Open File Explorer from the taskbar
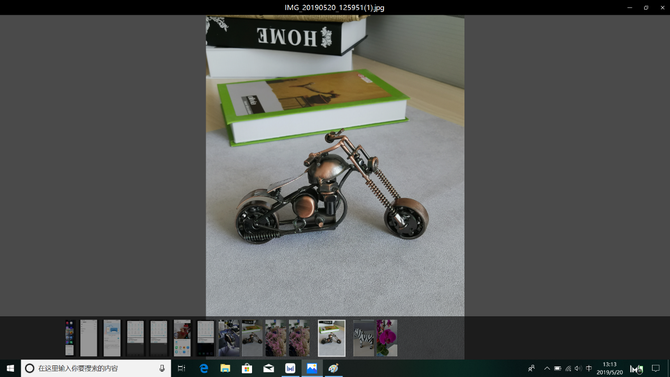 click(225, 368)
